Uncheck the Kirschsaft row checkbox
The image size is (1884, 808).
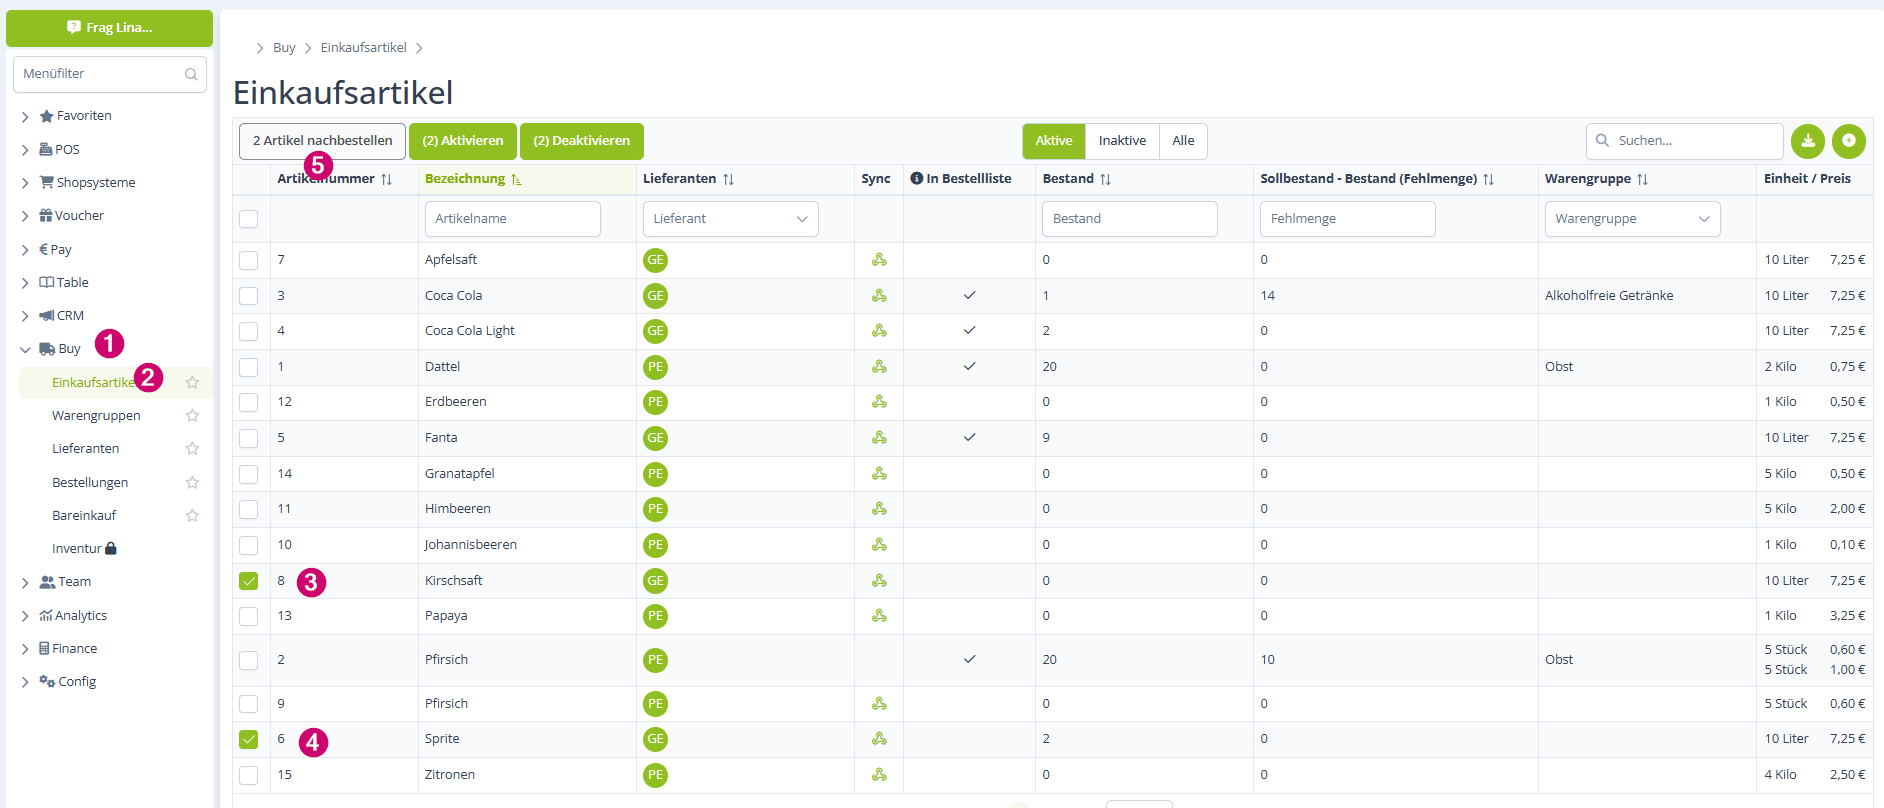click(249, 581)
